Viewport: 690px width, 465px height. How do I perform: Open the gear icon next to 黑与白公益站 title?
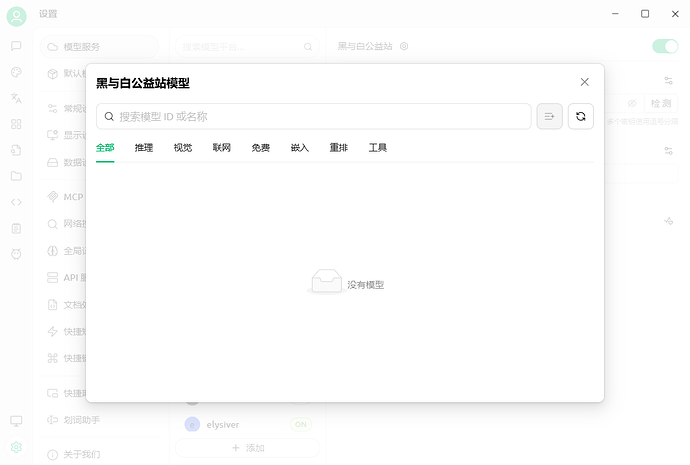[404, 46]
